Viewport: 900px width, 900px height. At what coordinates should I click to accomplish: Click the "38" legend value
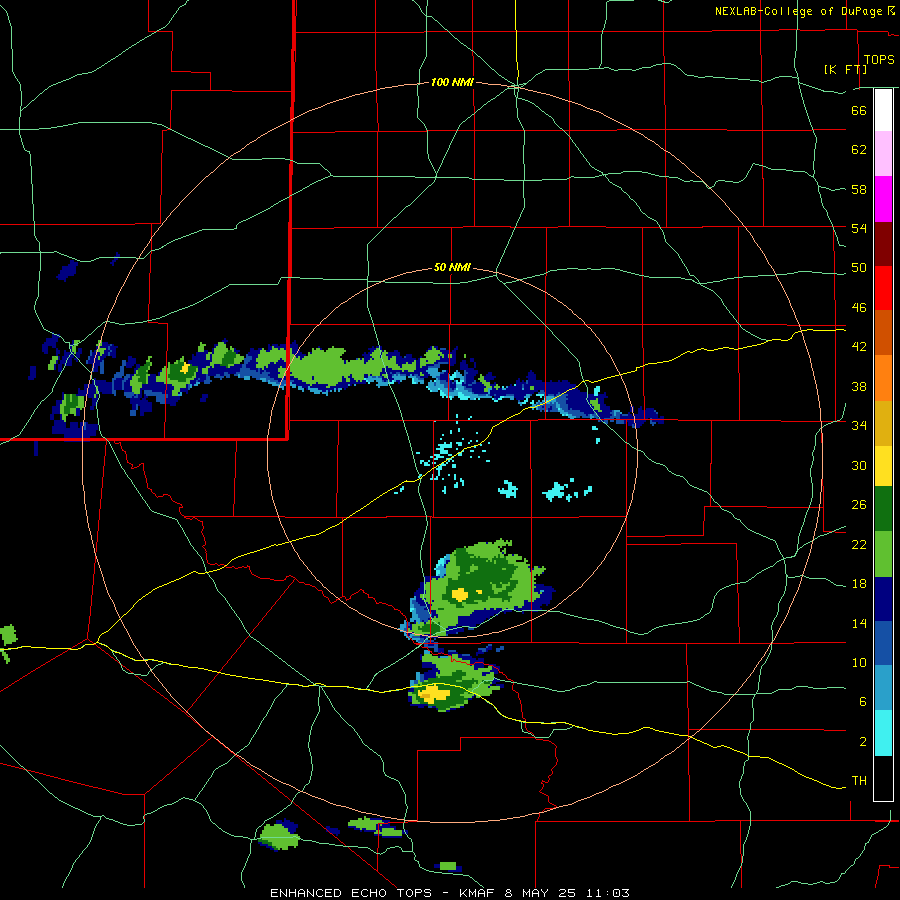tap(859, 387)
